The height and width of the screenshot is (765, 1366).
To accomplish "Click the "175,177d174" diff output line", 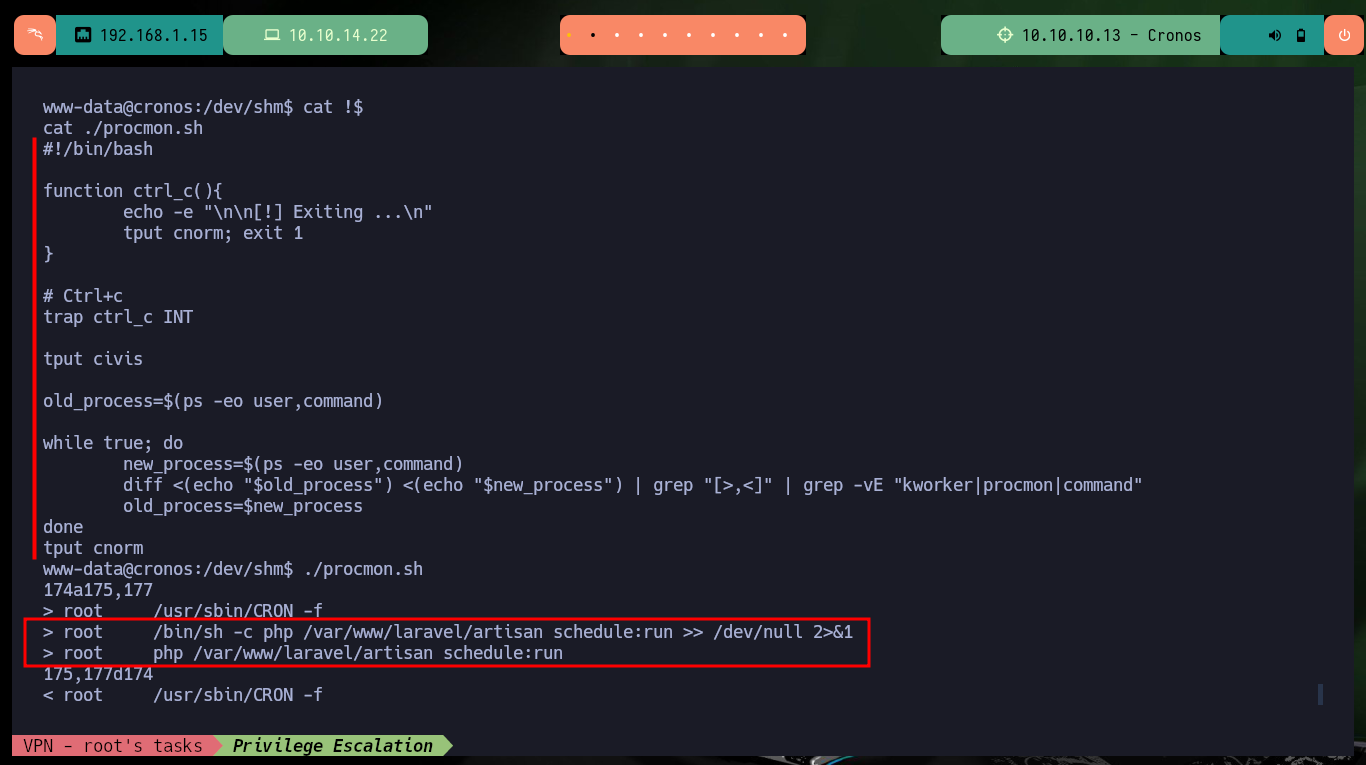I will pyautogui.click(x=98, y=674).
